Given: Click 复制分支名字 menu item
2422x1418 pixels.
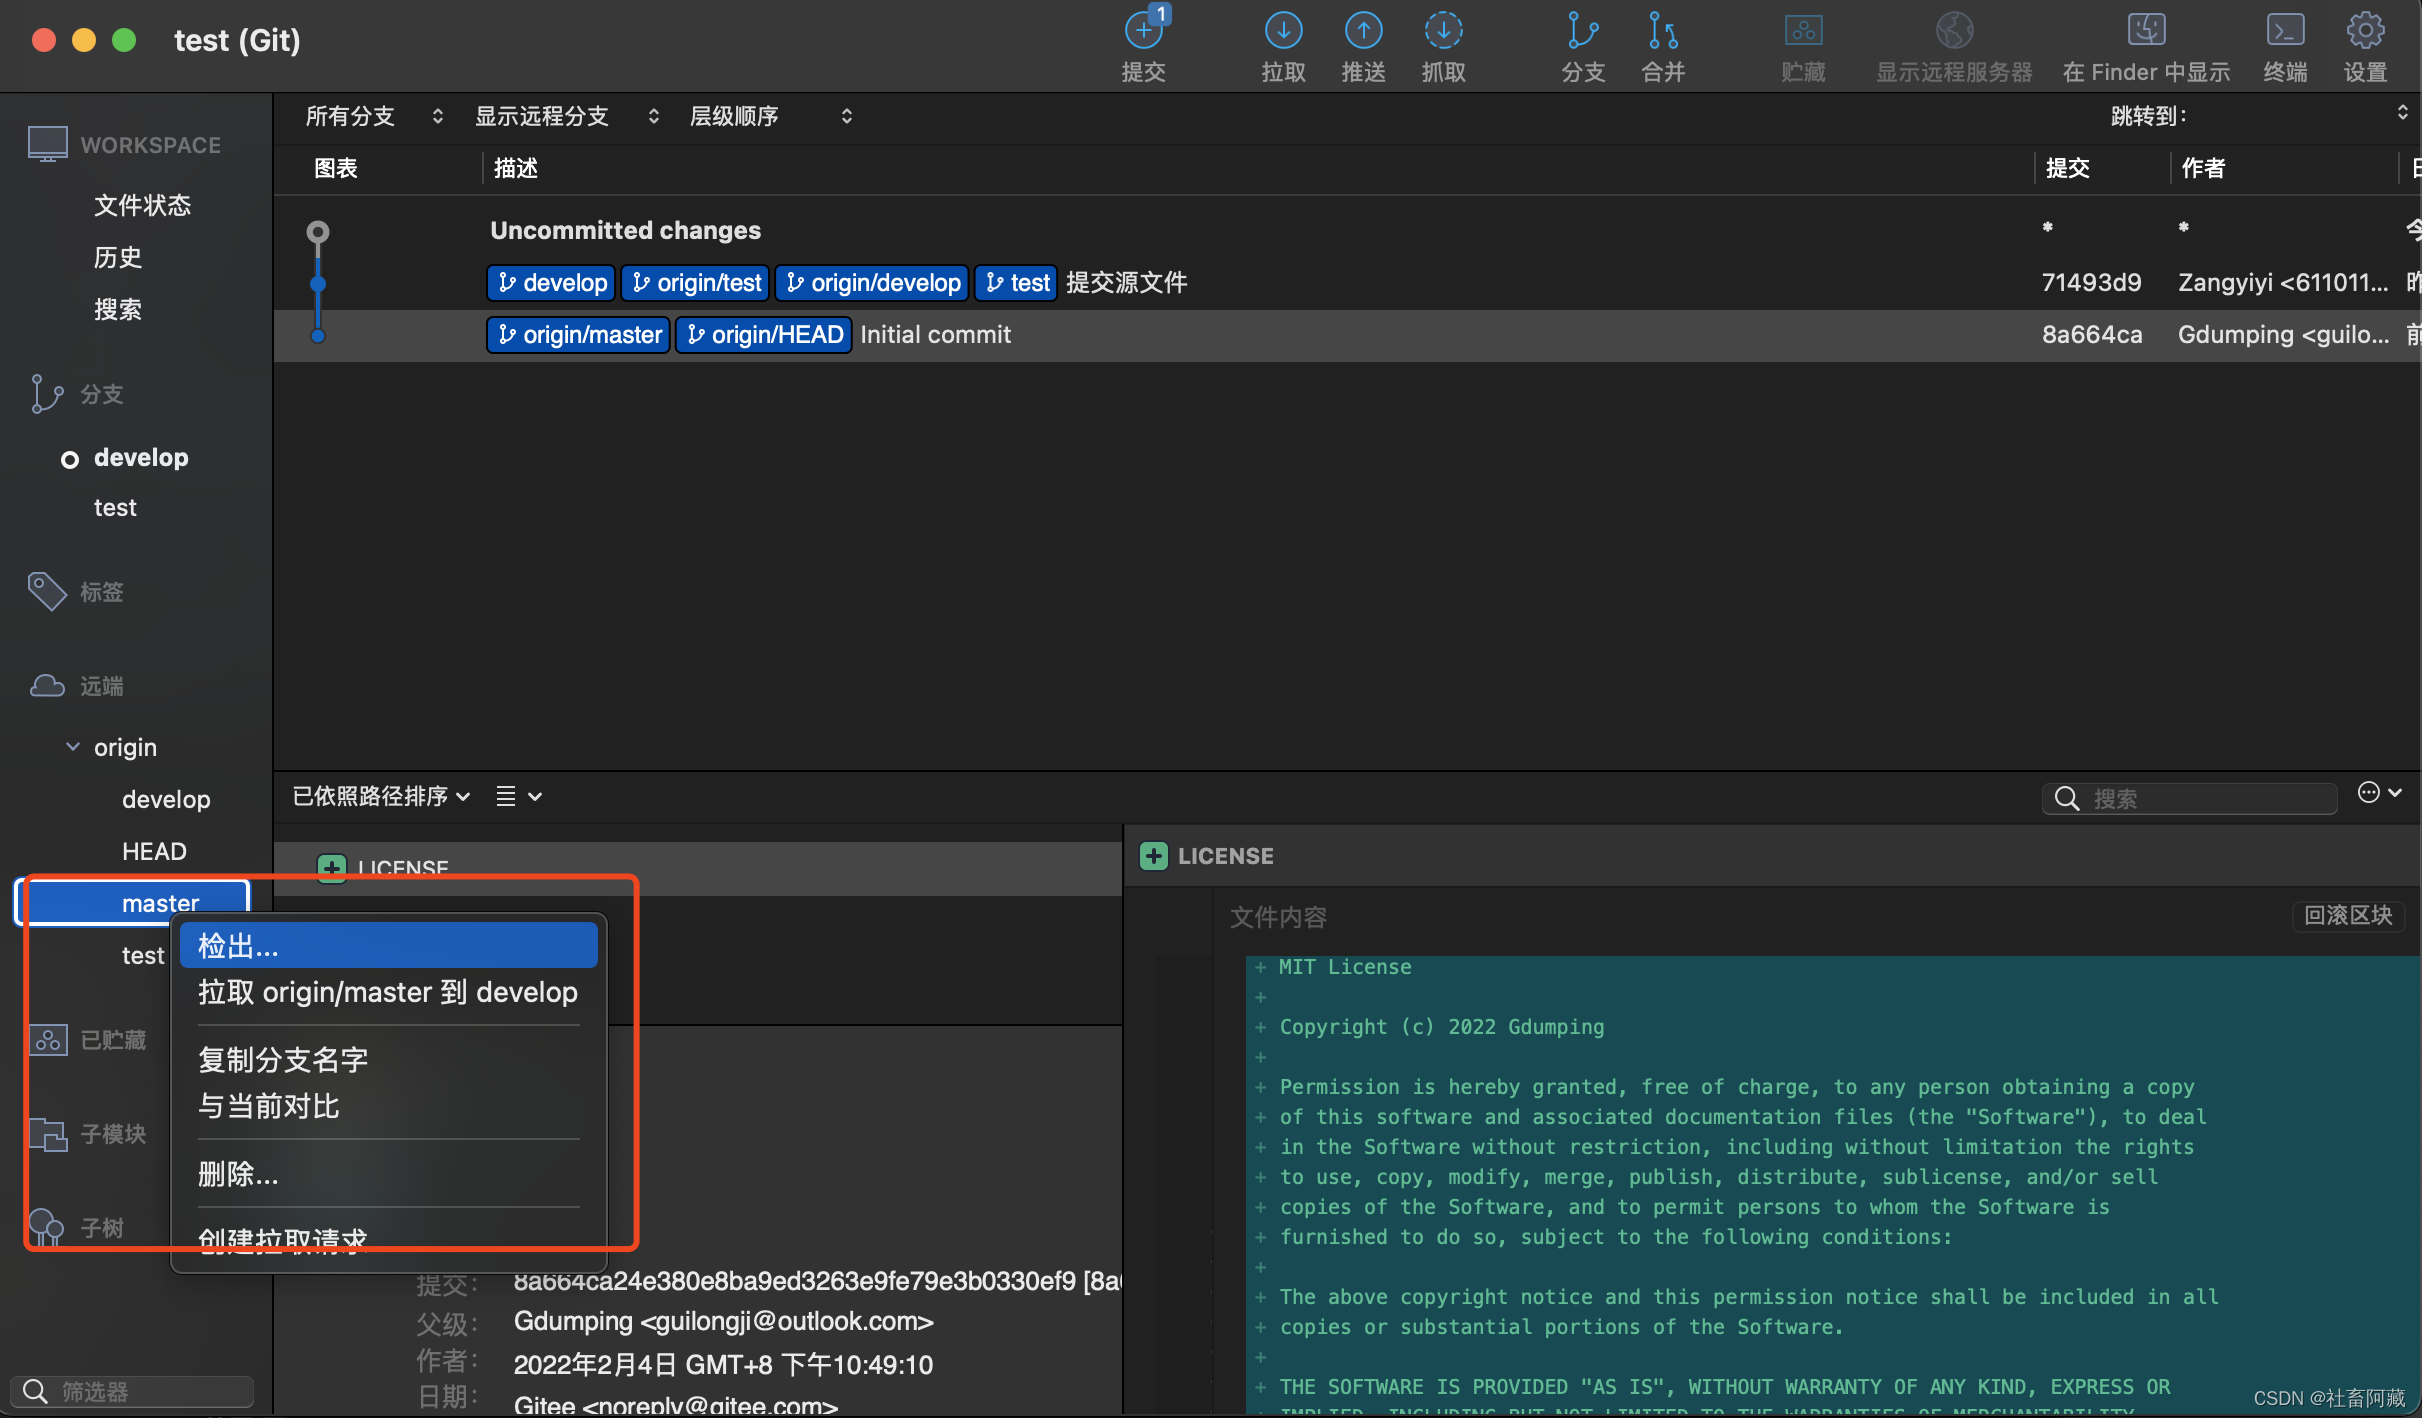Looking at the screenshot, I should (283, 1060).
